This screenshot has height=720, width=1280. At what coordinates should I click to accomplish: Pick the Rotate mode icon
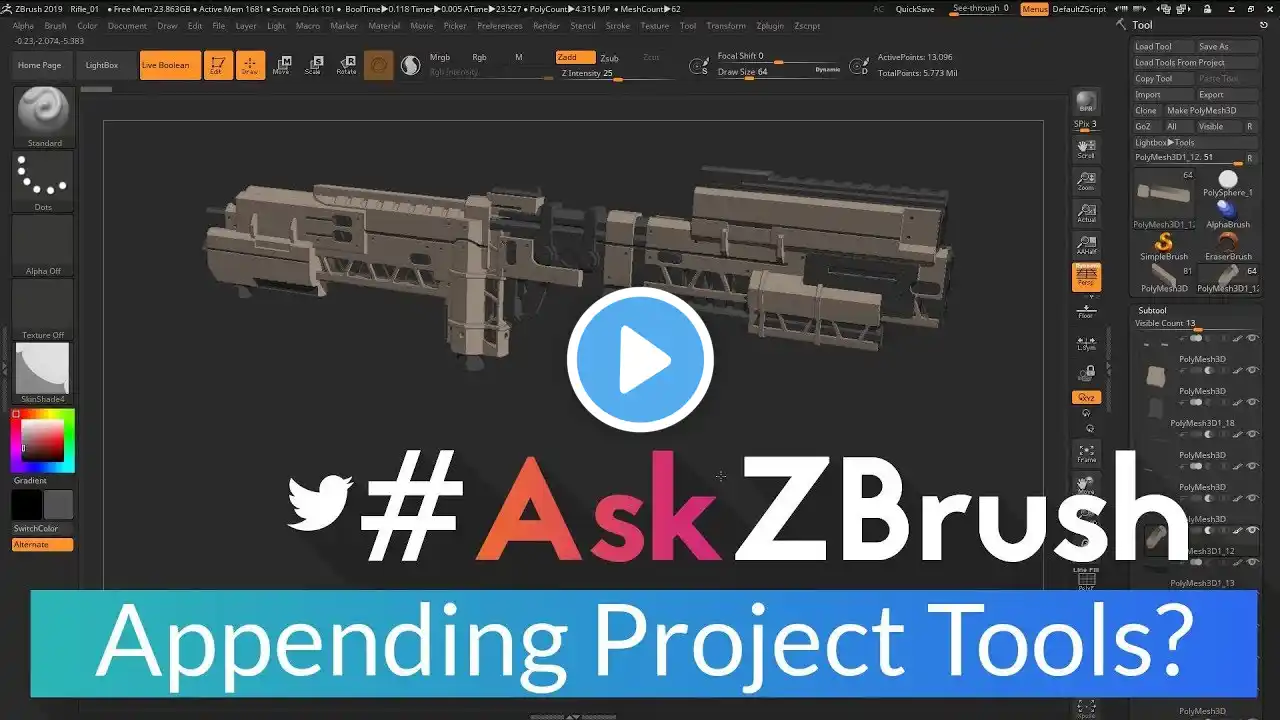pyautogui.click(x=346, y=65)
